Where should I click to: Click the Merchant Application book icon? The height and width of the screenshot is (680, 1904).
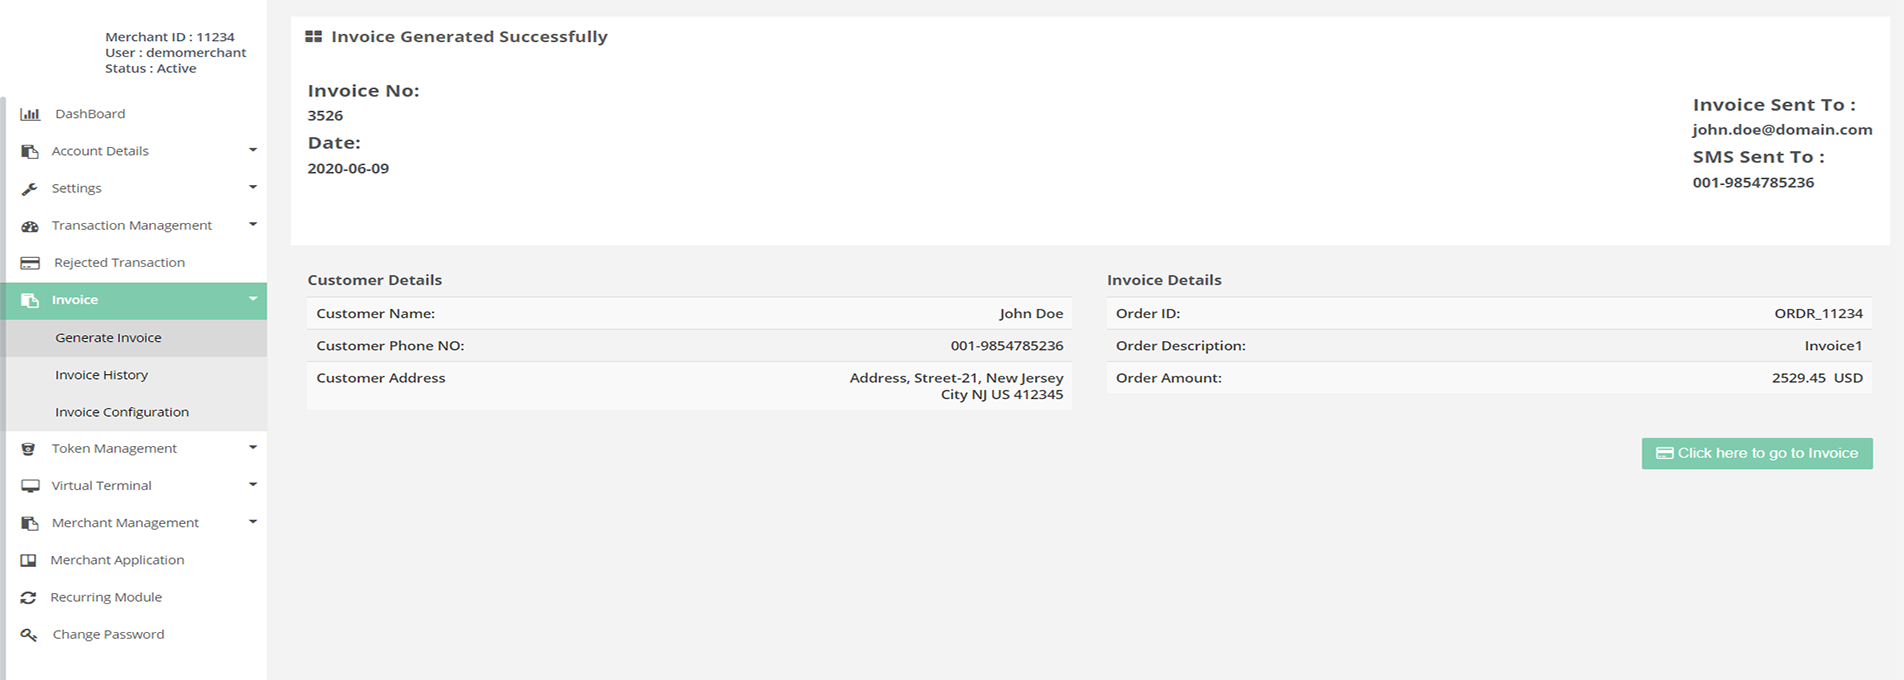tap(29, 561)
